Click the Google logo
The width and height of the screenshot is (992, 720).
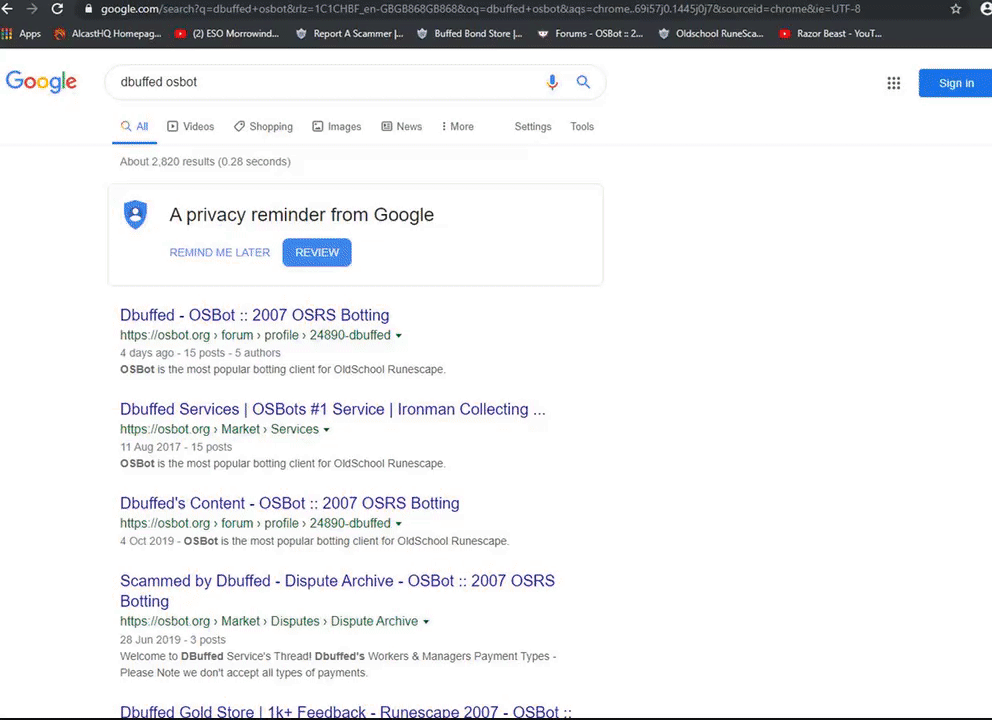(41, 82)
